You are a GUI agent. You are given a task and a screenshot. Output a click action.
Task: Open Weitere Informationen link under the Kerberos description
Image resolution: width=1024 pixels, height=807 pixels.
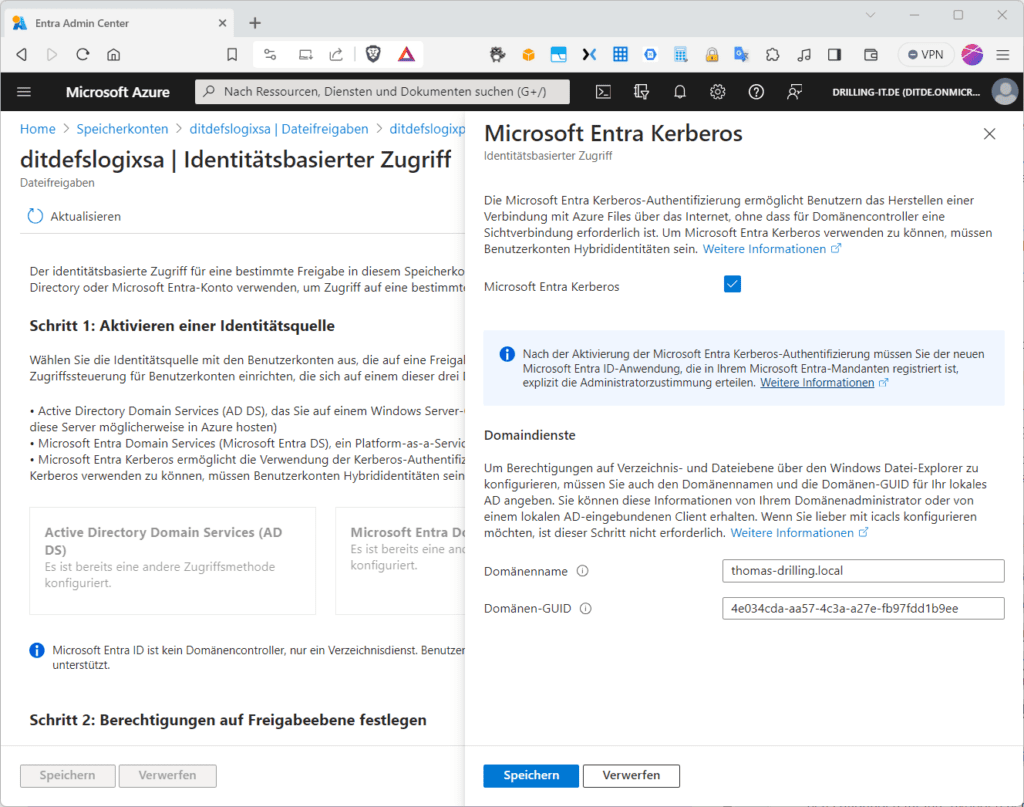tap(771, 249)
